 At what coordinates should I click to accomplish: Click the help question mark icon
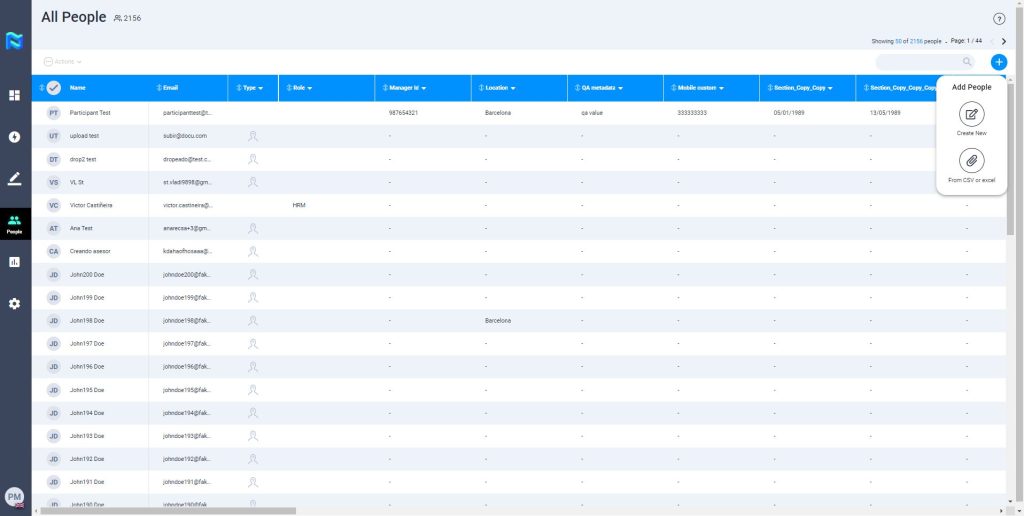[998, 19]
